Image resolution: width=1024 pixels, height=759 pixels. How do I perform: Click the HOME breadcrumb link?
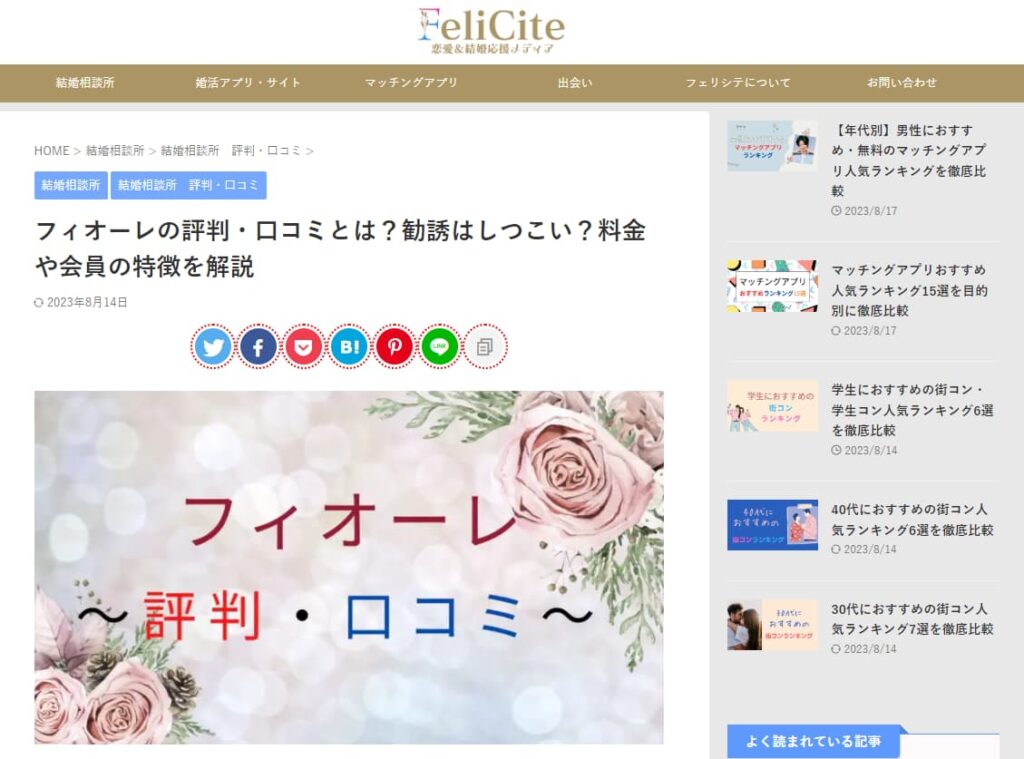click(x=52, y=151)
